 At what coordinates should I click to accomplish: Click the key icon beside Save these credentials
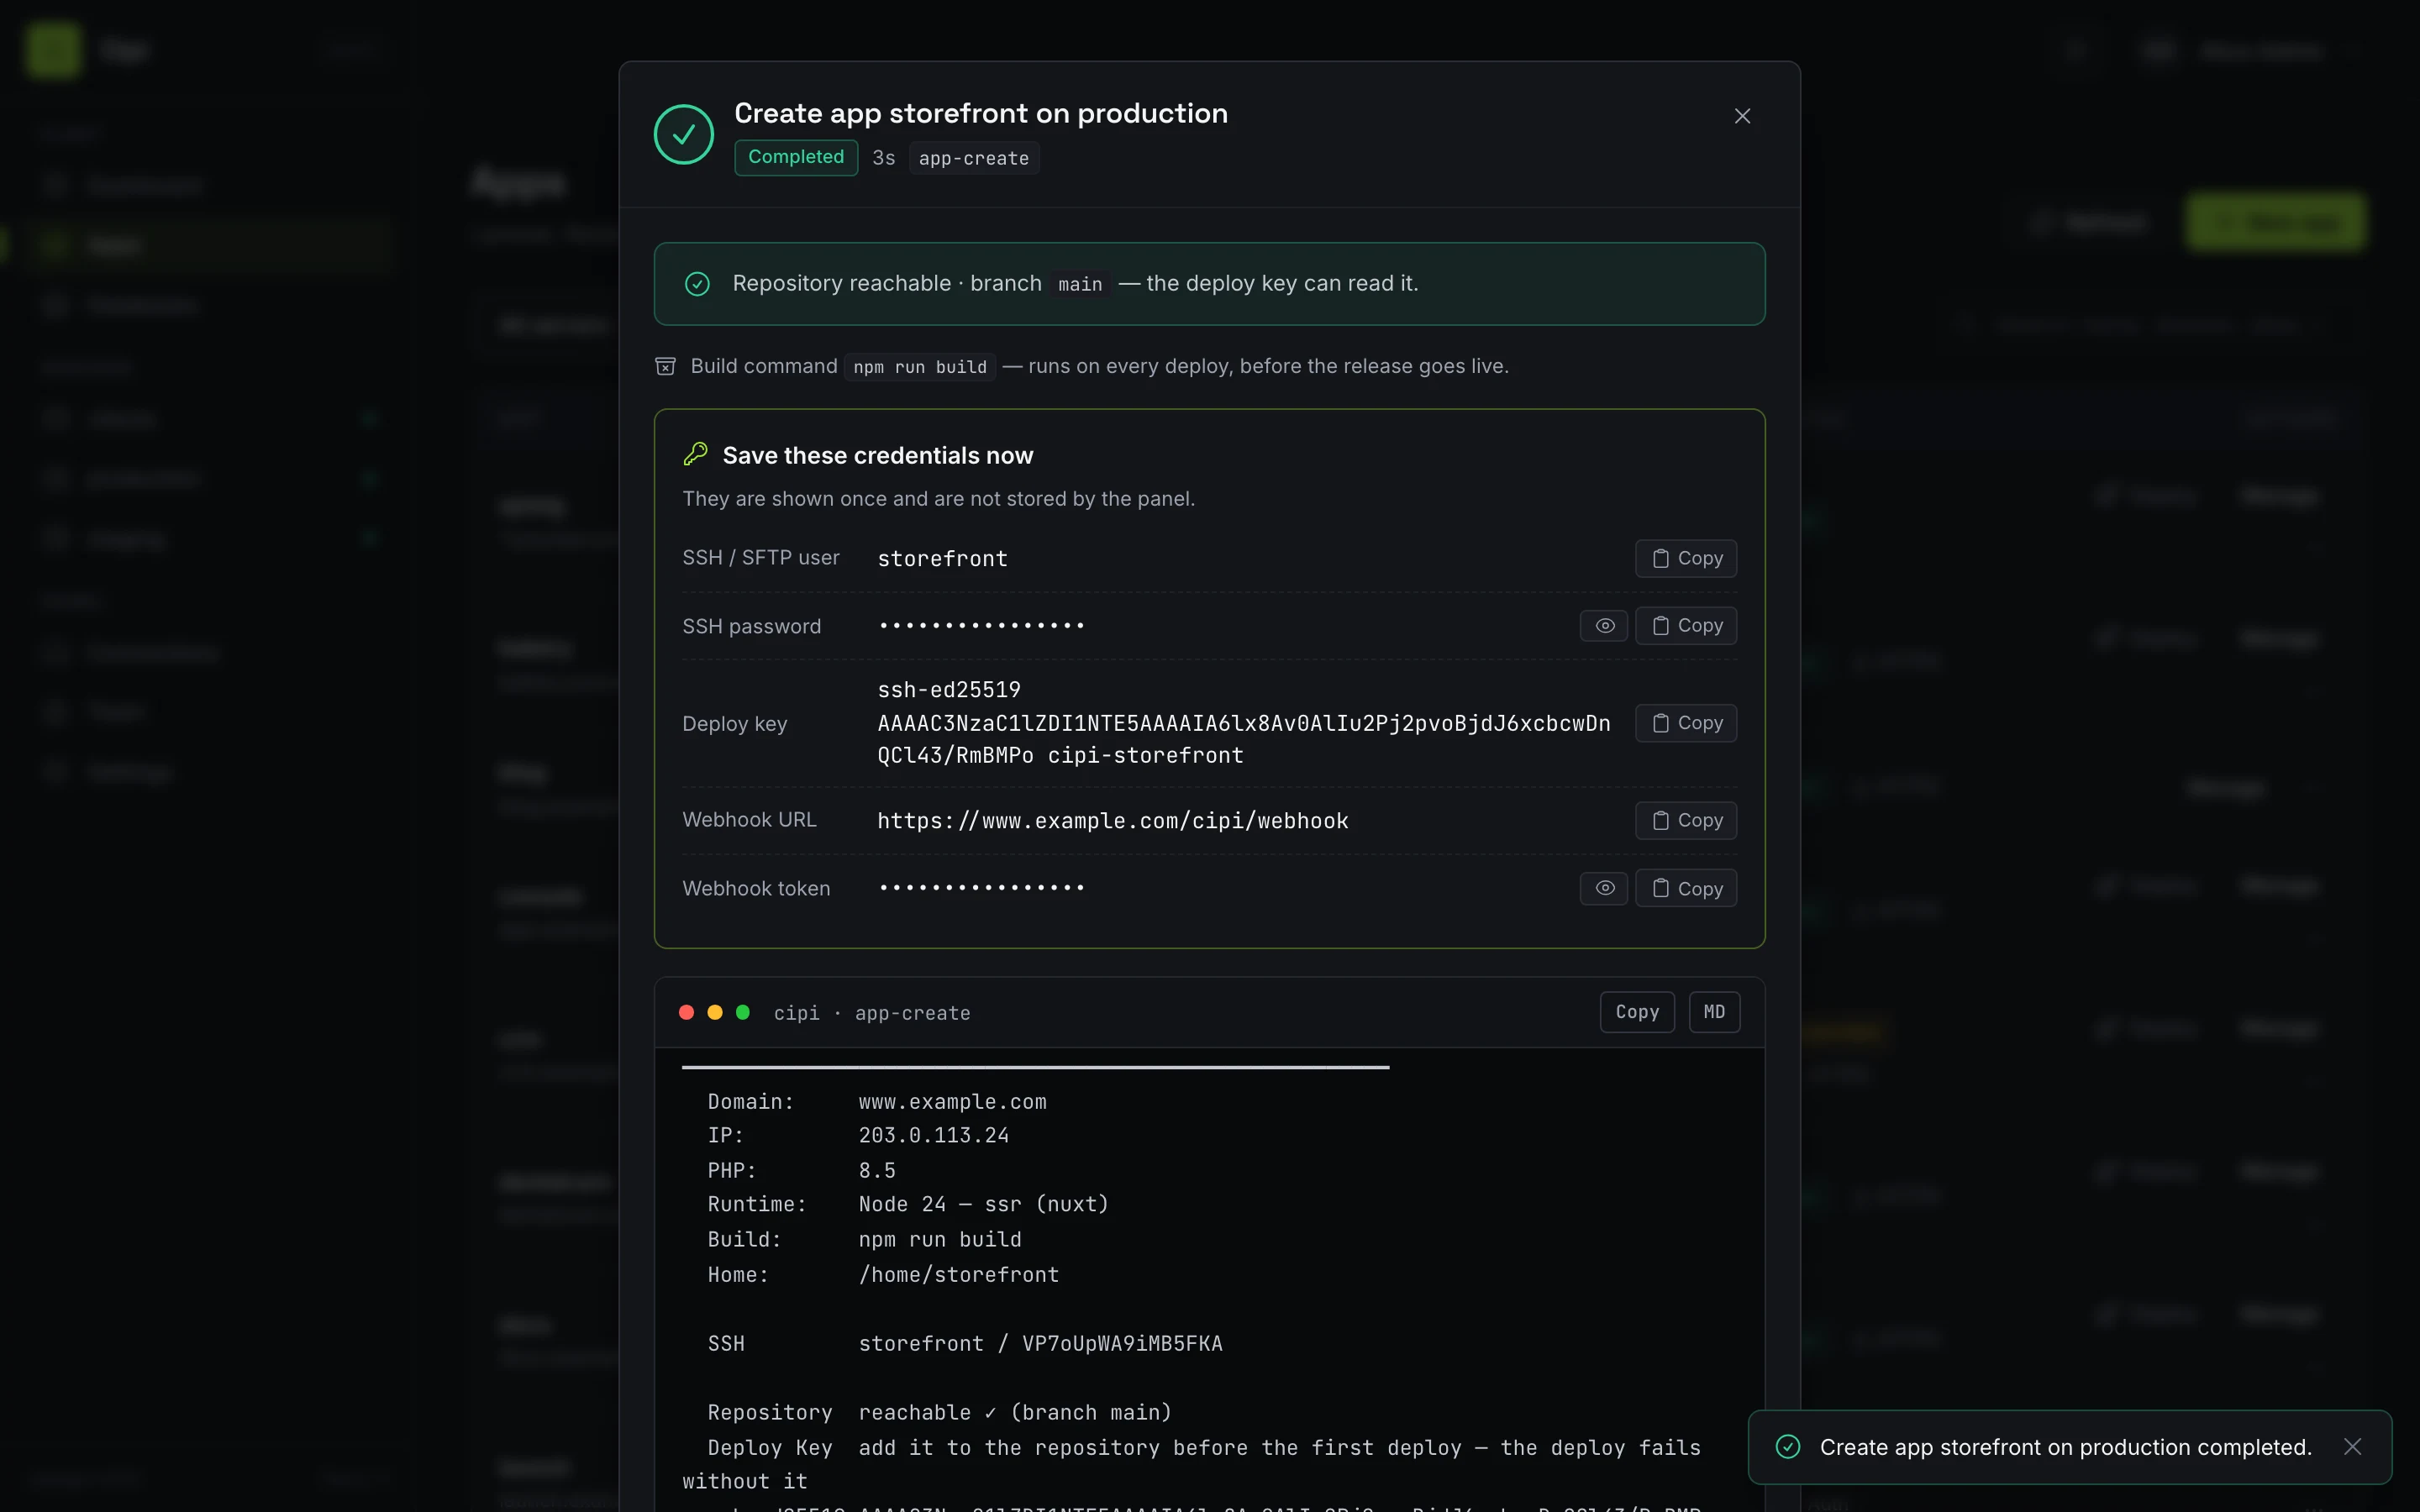tap(695, 454)
